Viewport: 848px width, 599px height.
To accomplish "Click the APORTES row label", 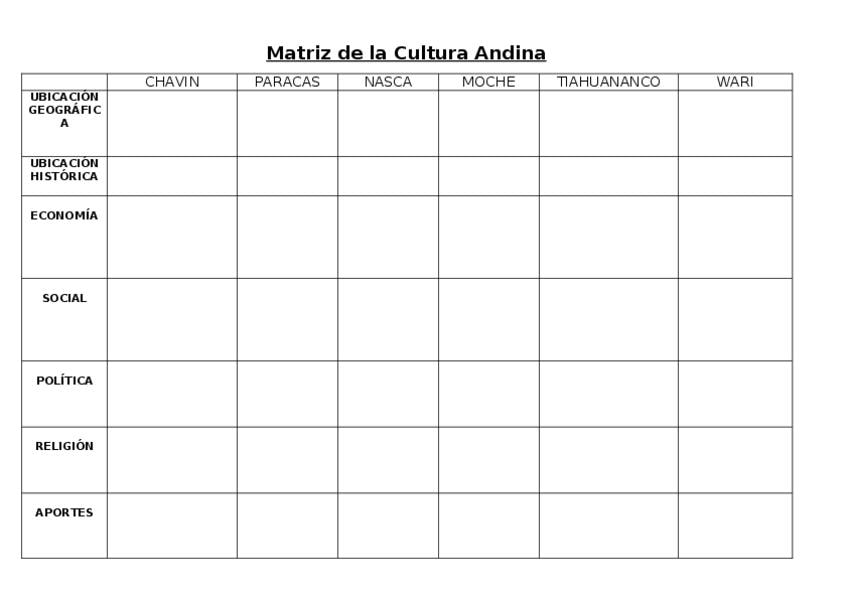I will (64, 513).
